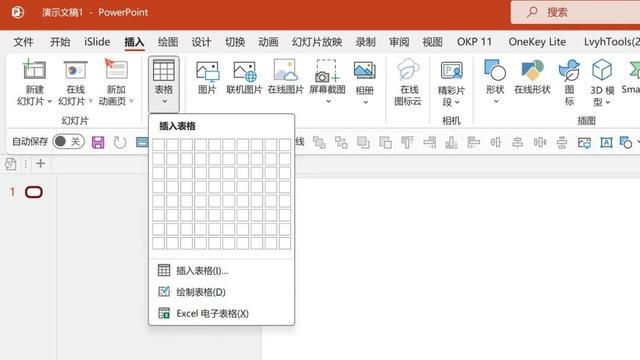Expand the 新建幻灯片 dropdown arrow
Screen dimensions: 640x360
tap(49, 101)
